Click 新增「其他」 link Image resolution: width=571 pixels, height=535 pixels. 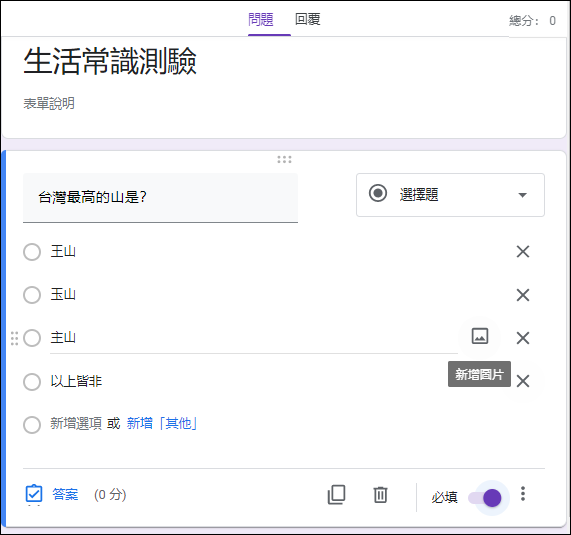[x=162, y=424]
